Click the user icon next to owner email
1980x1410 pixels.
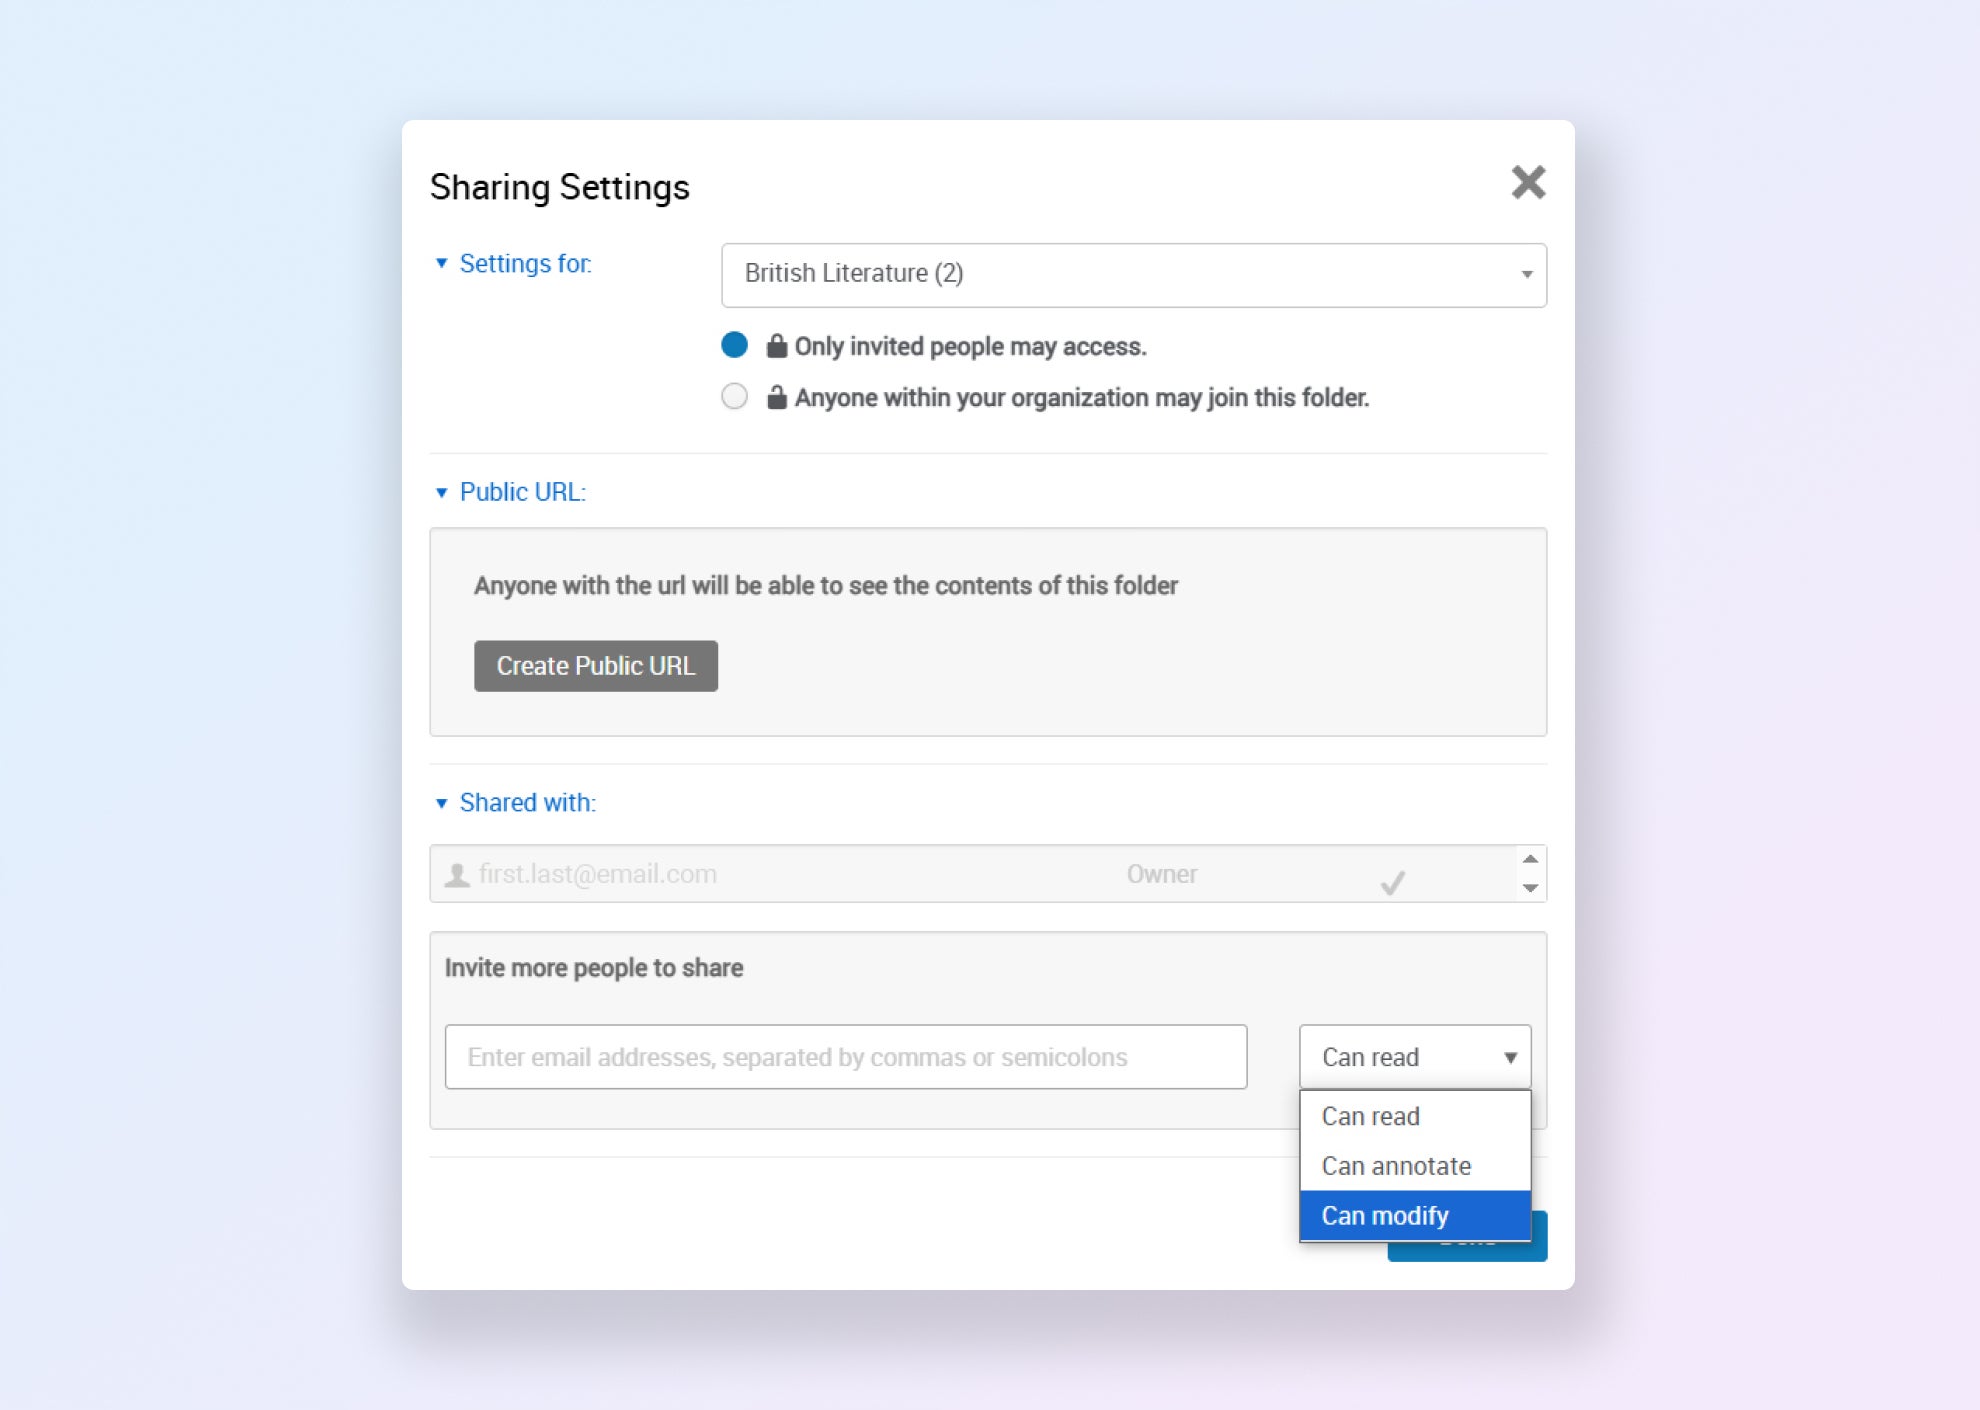[457, 875]
